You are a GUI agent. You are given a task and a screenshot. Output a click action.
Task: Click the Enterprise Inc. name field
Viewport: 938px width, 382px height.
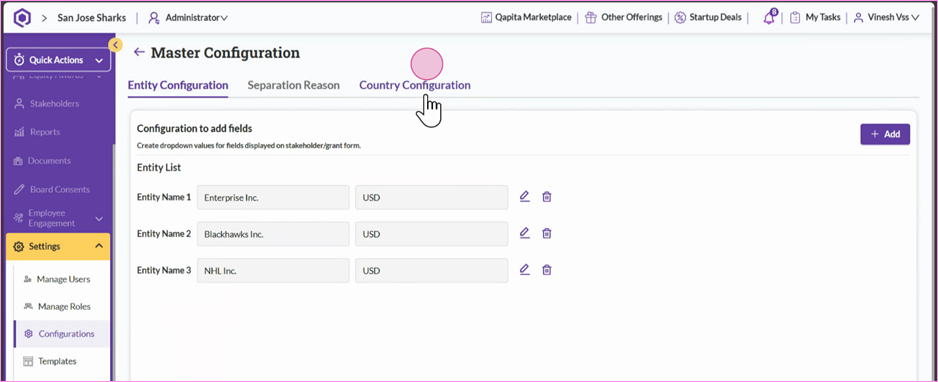tap(273, 197)
